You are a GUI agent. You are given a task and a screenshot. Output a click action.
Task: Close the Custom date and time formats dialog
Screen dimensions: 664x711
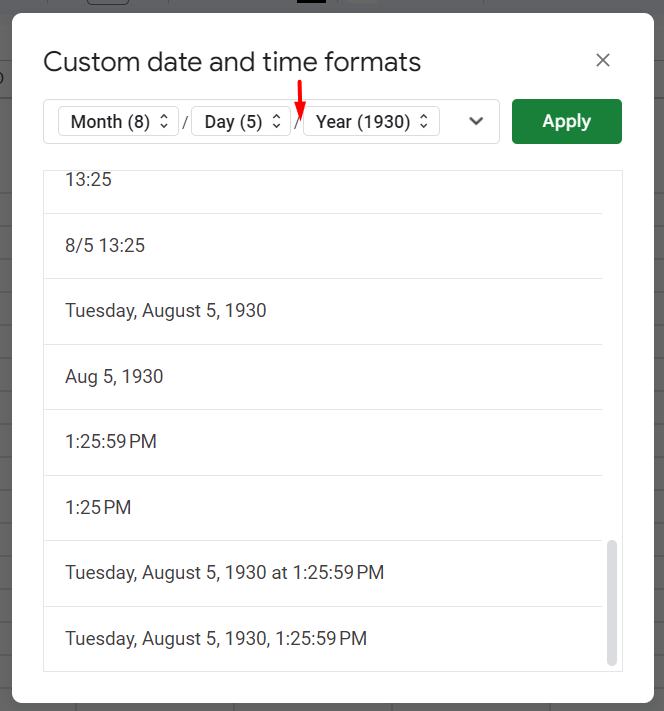[x=603, y=60]
